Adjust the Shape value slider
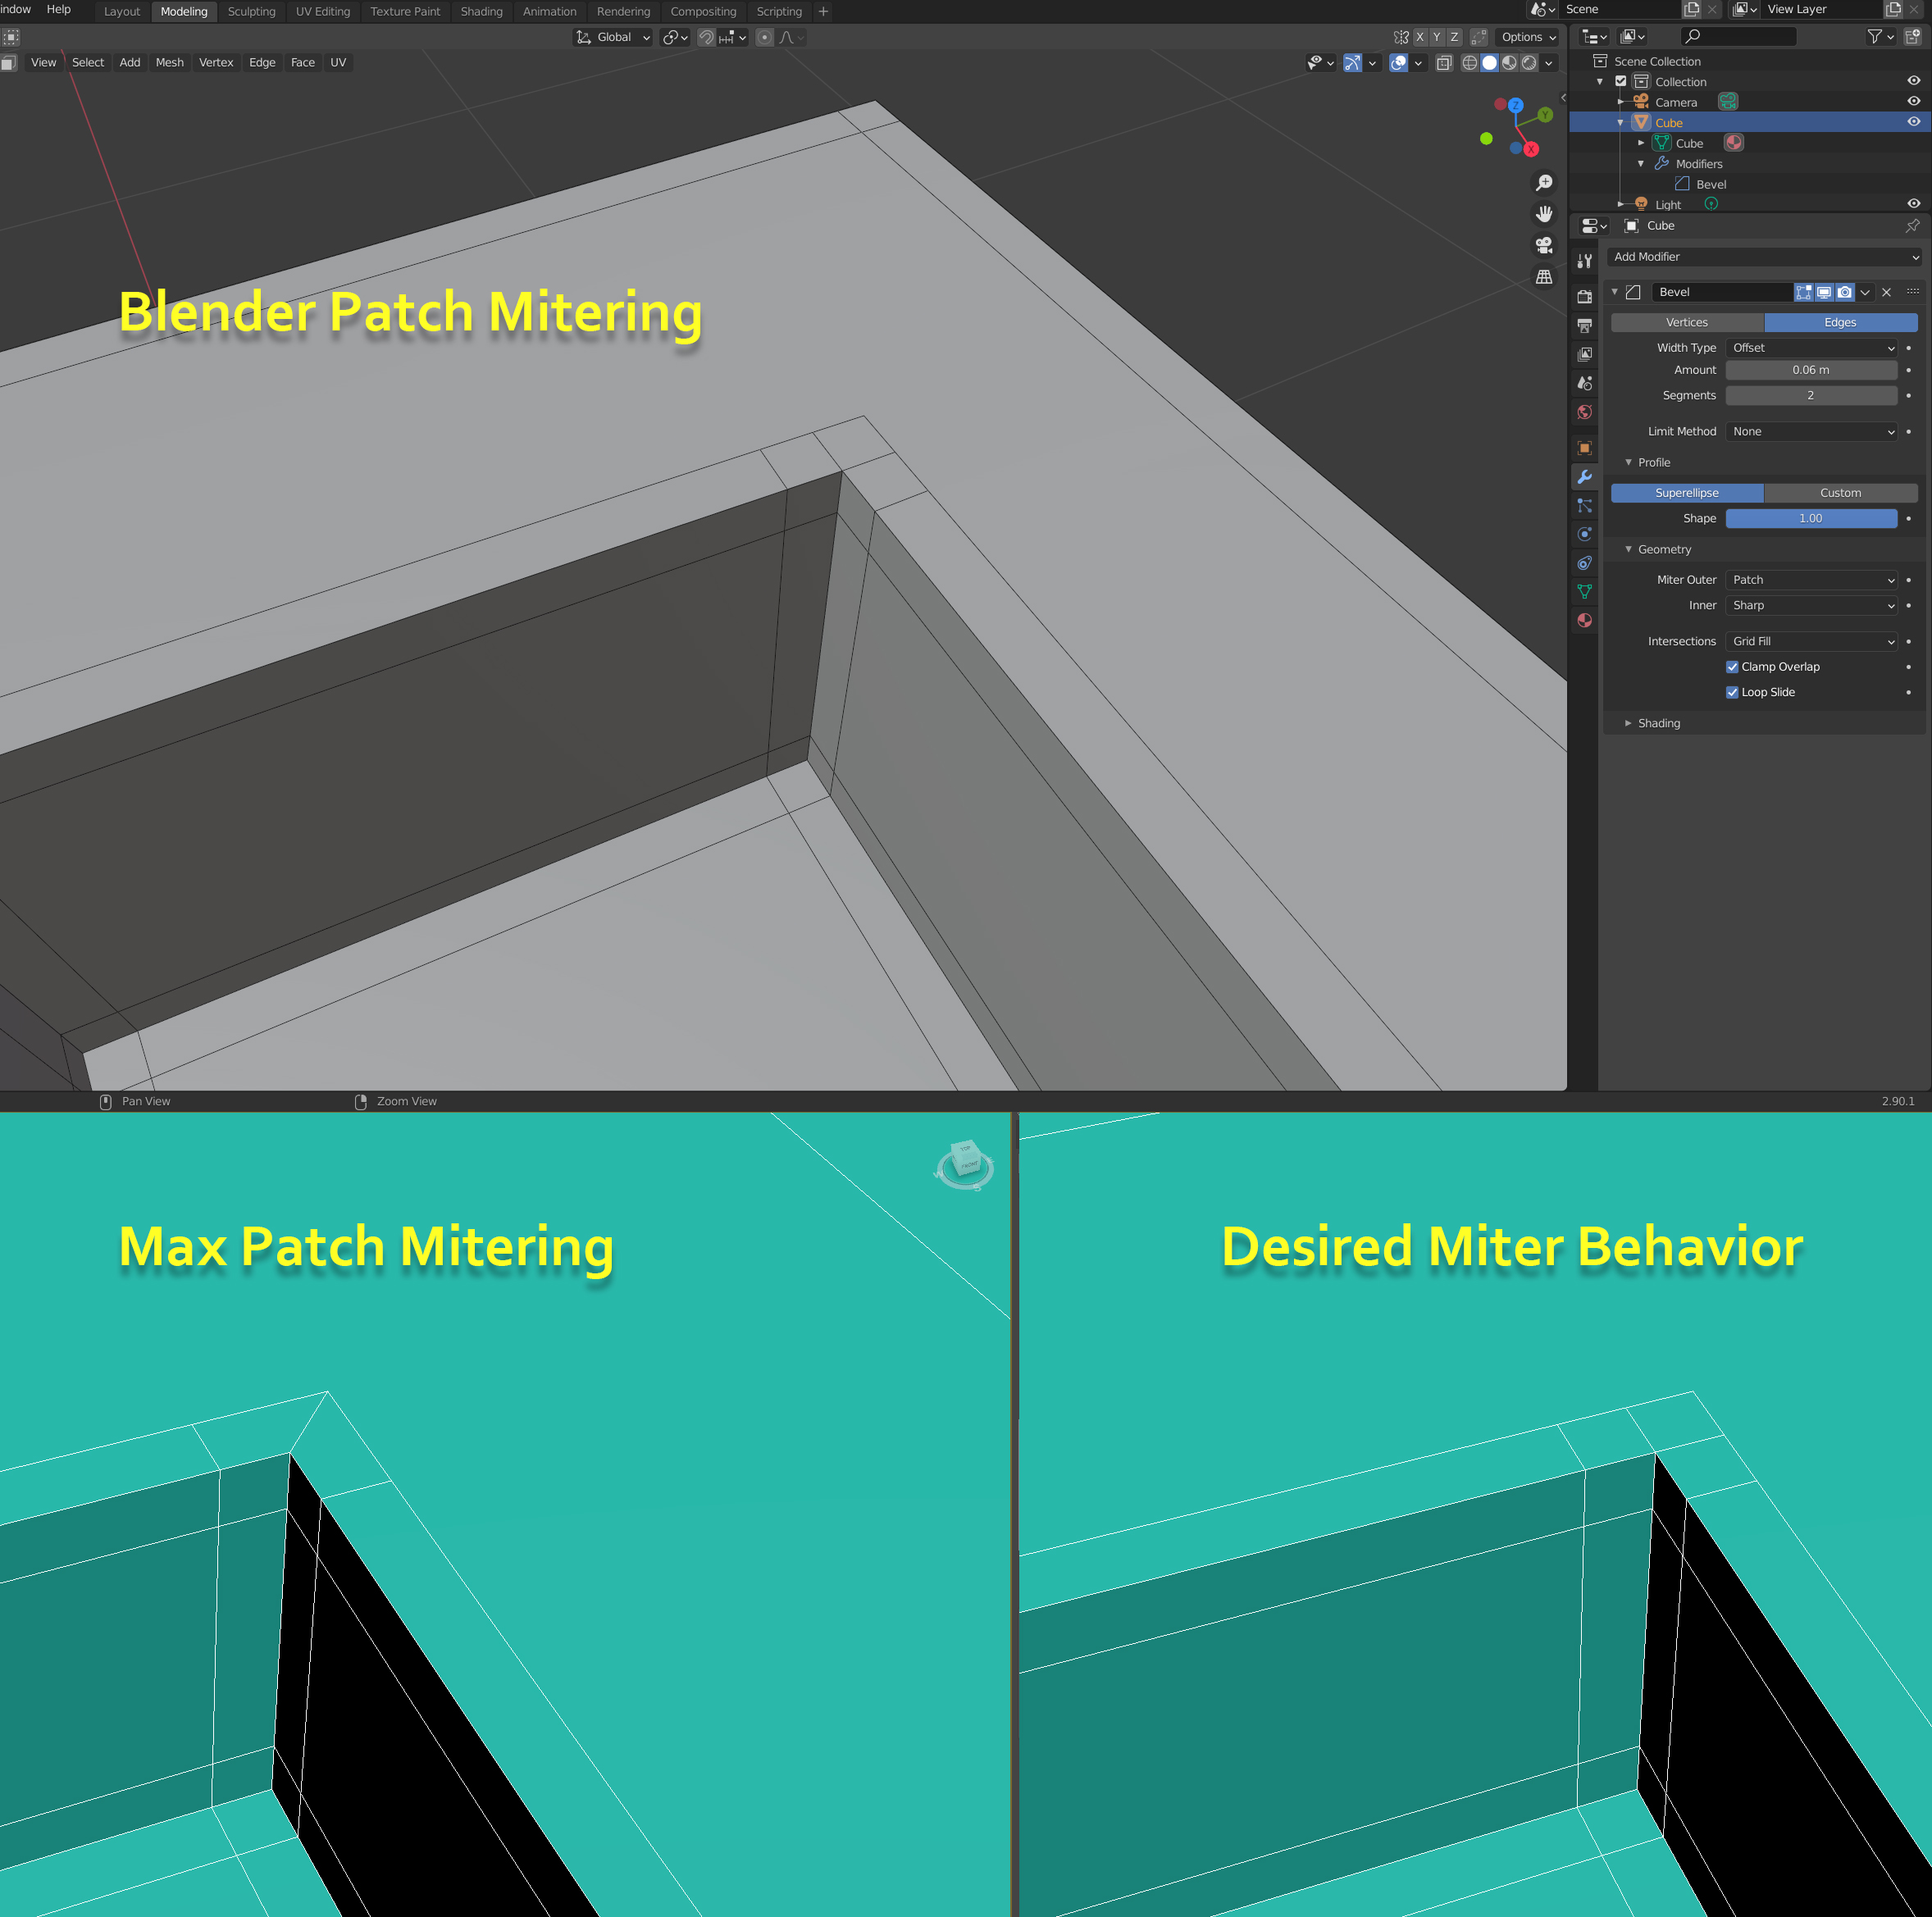Screen dimensions: 1932x1917 (1811, 518)
